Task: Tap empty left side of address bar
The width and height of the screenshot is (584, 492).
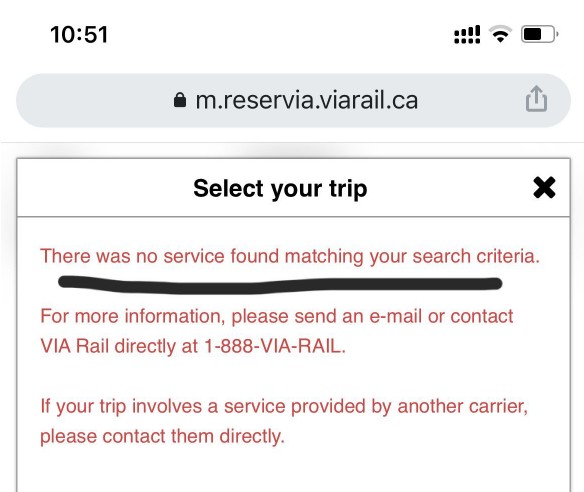Action: point(93,101)
